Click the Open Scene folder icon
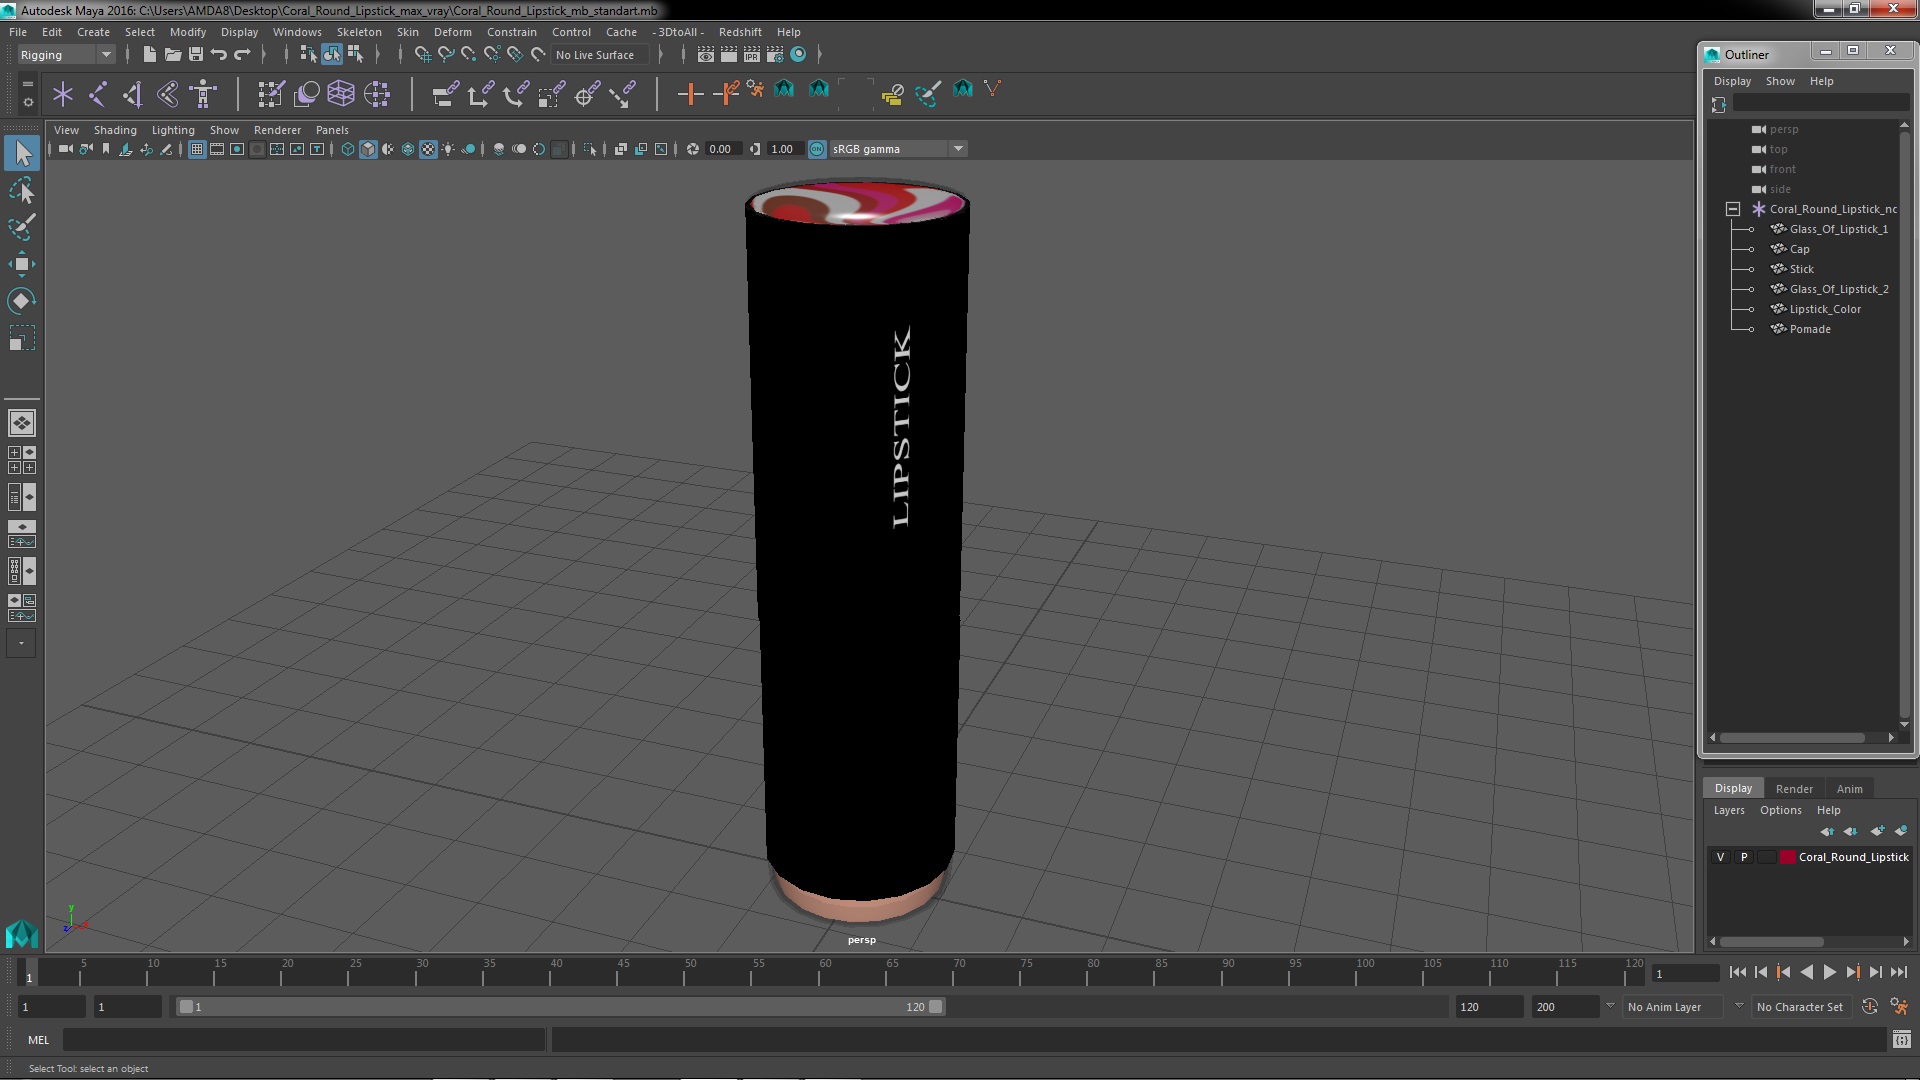 coord(172,55)
